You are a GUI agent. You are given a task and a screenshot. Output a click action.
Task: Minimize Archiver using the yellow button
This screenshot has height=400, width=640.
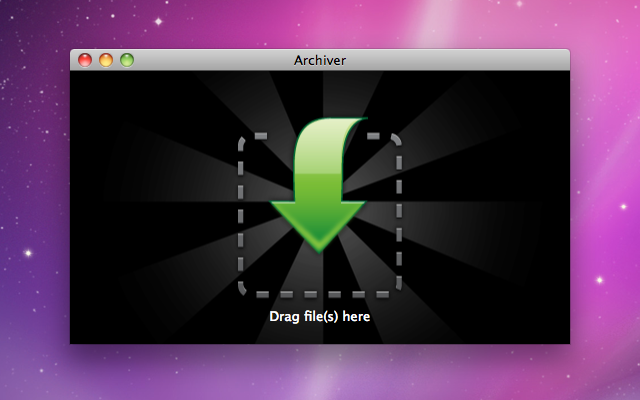(106, 60)
